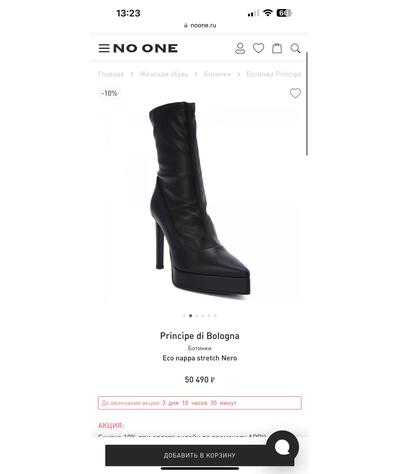
Task: Open the user account profile icon
Action: (x=240, y=48)
